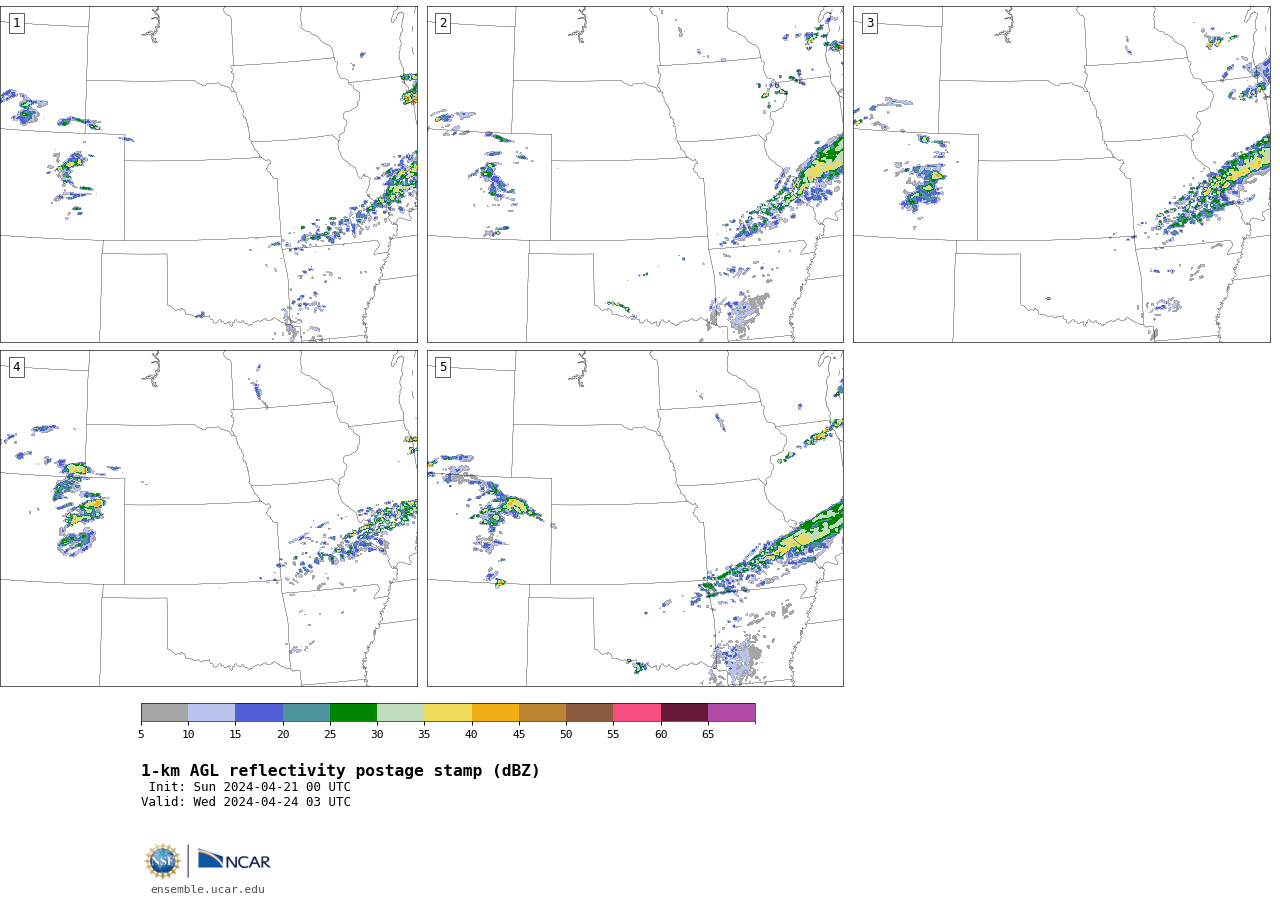Click the light blue 10-15 dBZ swatch
This screenshot has width=1280, height=901.
(211, 713)
